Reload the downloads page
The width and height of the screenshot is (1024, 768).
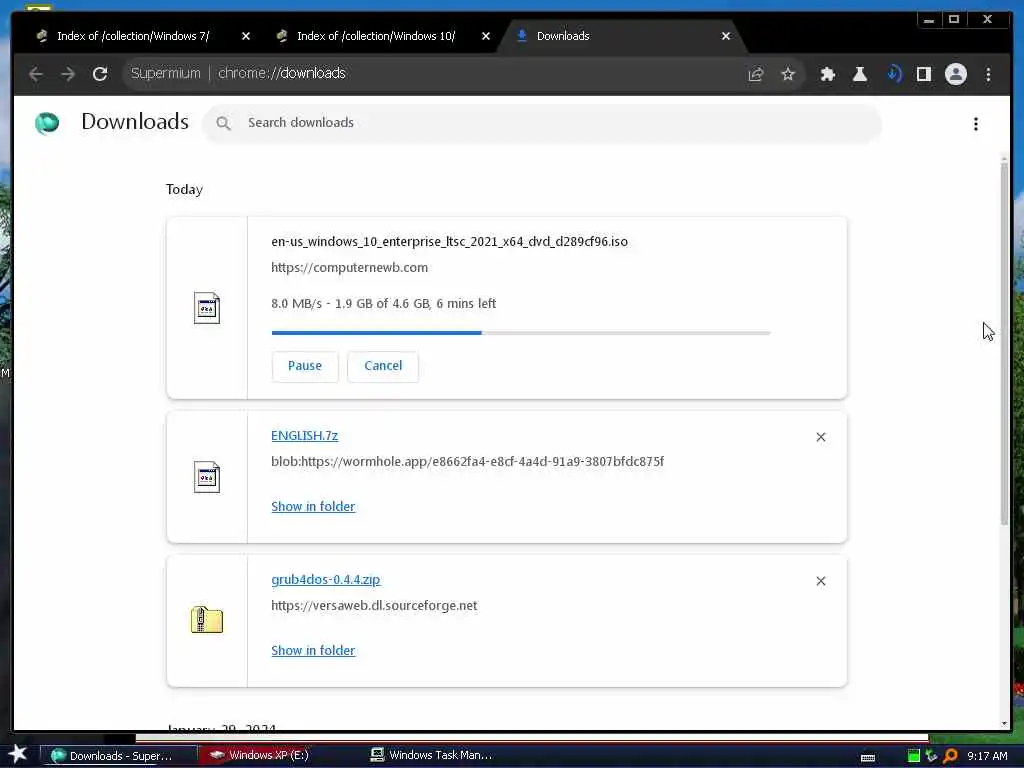point(100,74)
